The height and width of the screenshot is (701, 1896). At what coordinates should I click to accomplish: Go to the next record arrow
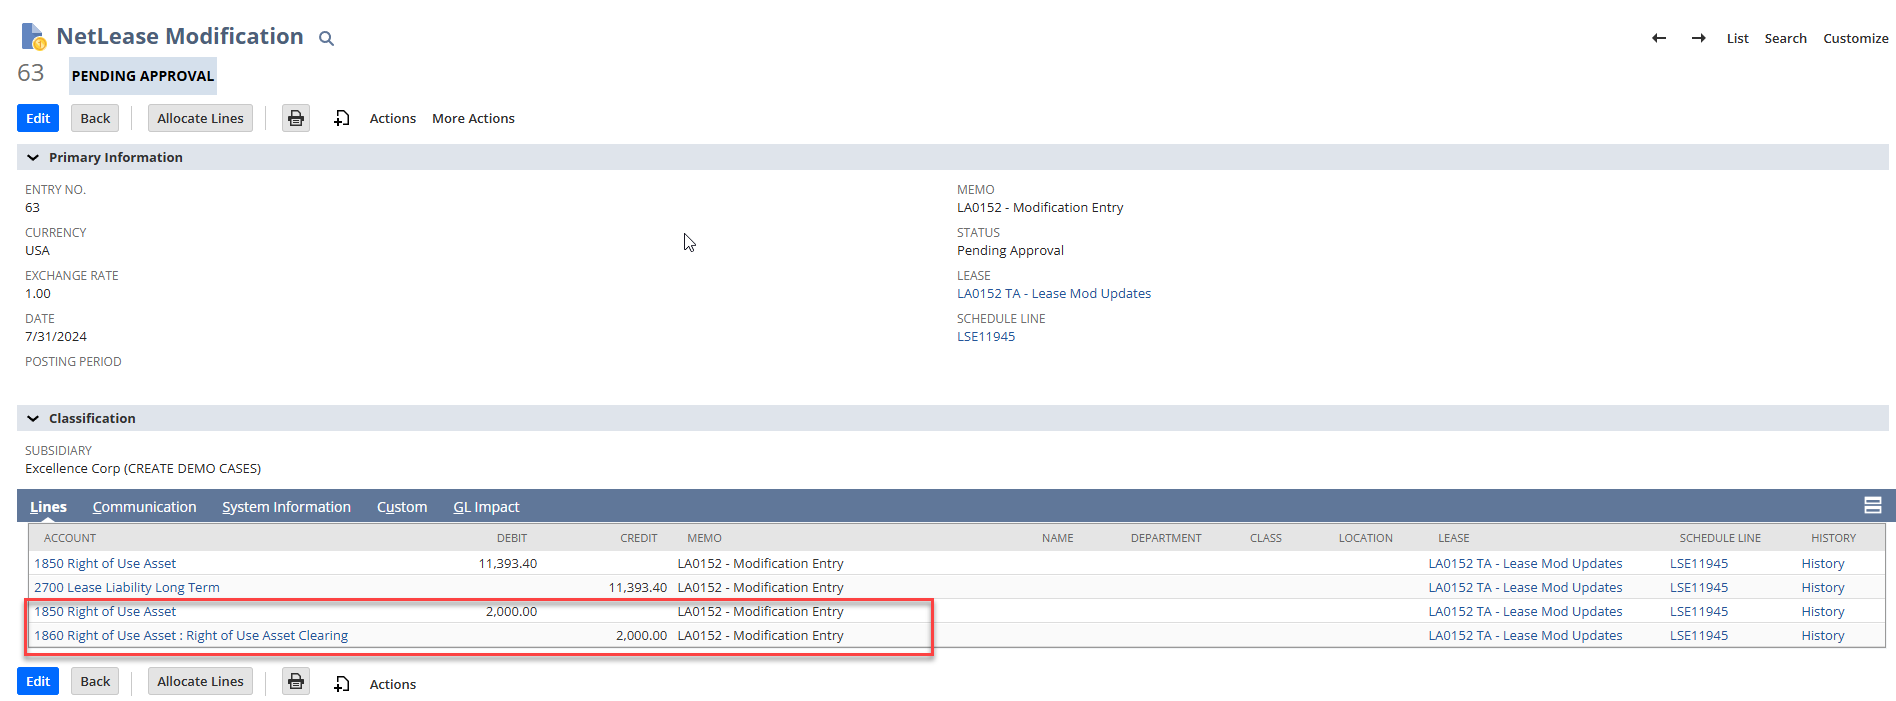click(1698, 38)
